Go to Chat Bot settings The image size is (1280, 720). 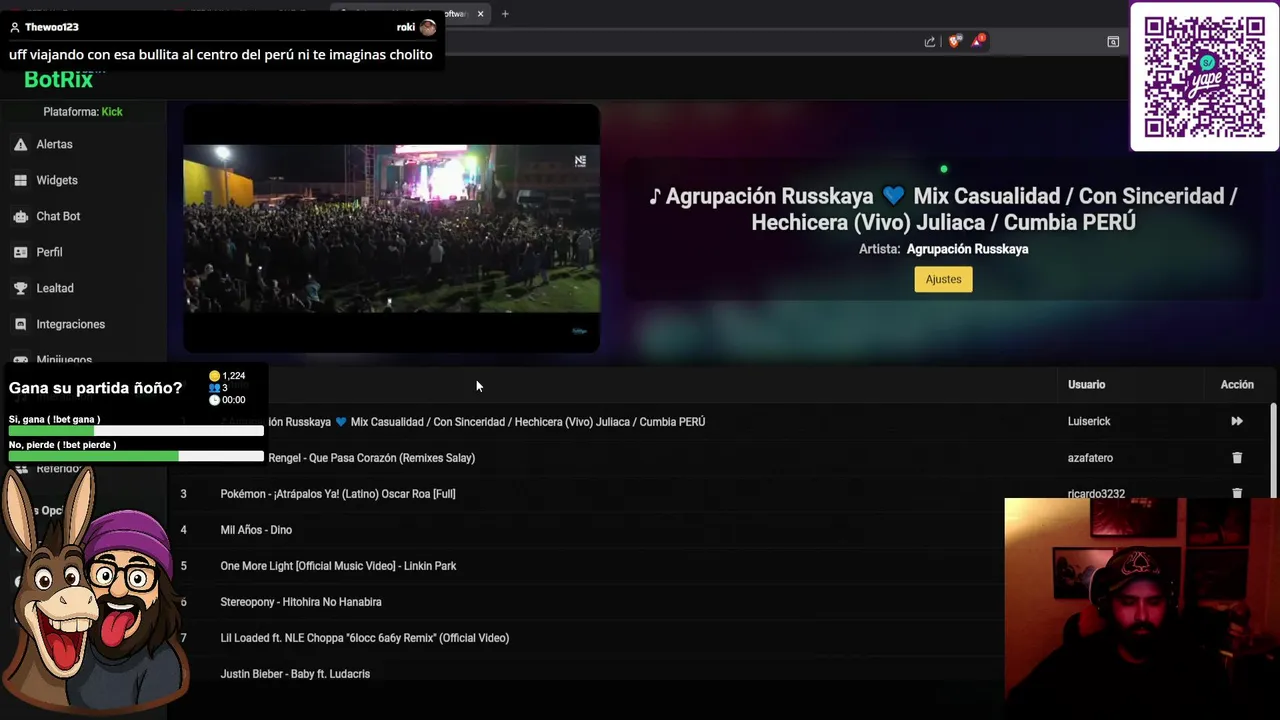58,216
